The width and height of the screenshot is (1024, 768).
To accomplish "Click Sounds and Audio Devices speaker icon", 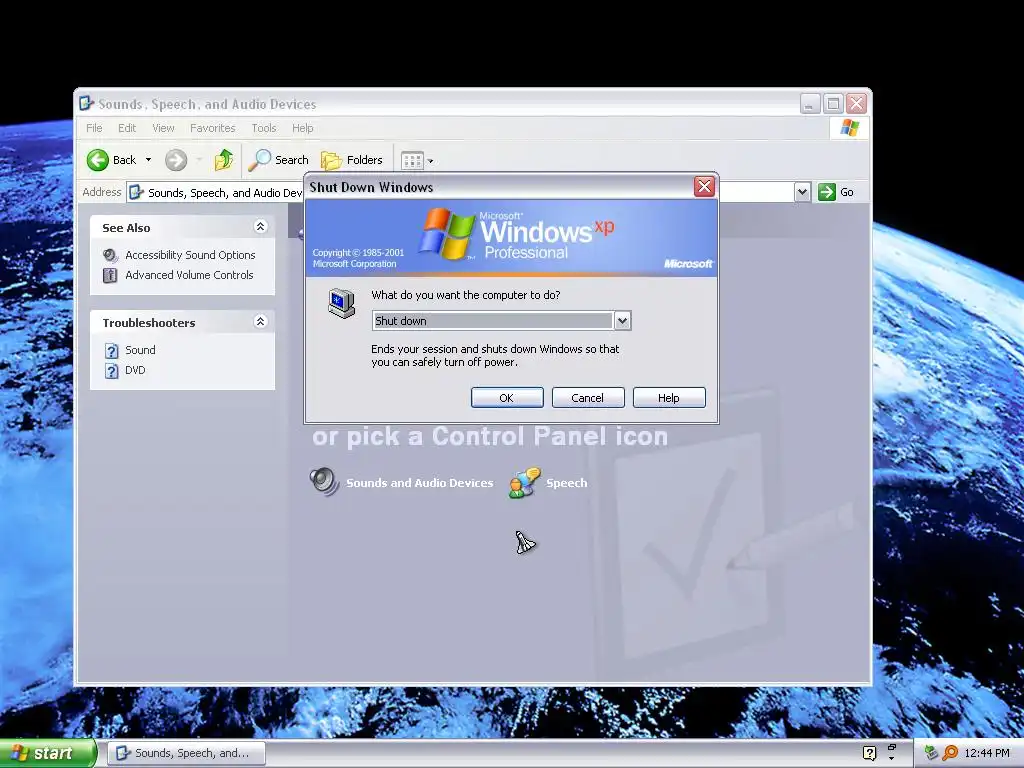I will coord(324,483).
